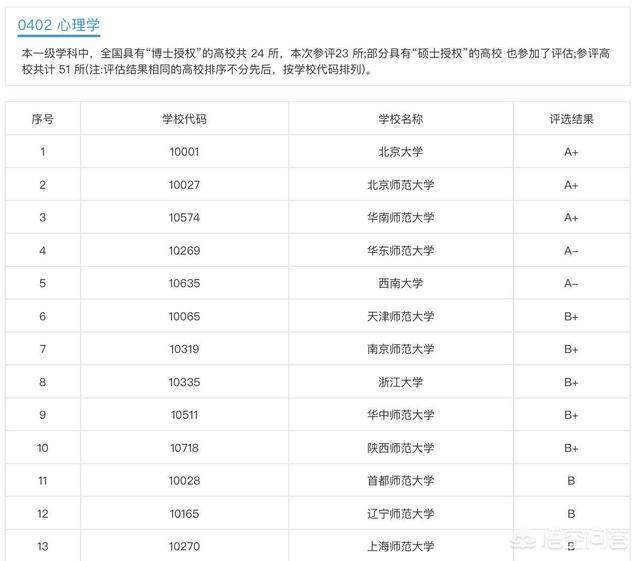This screenshot has width=640, height=561.
Task: Select the 华南师范大学 cell
Action: coord(400,218)
